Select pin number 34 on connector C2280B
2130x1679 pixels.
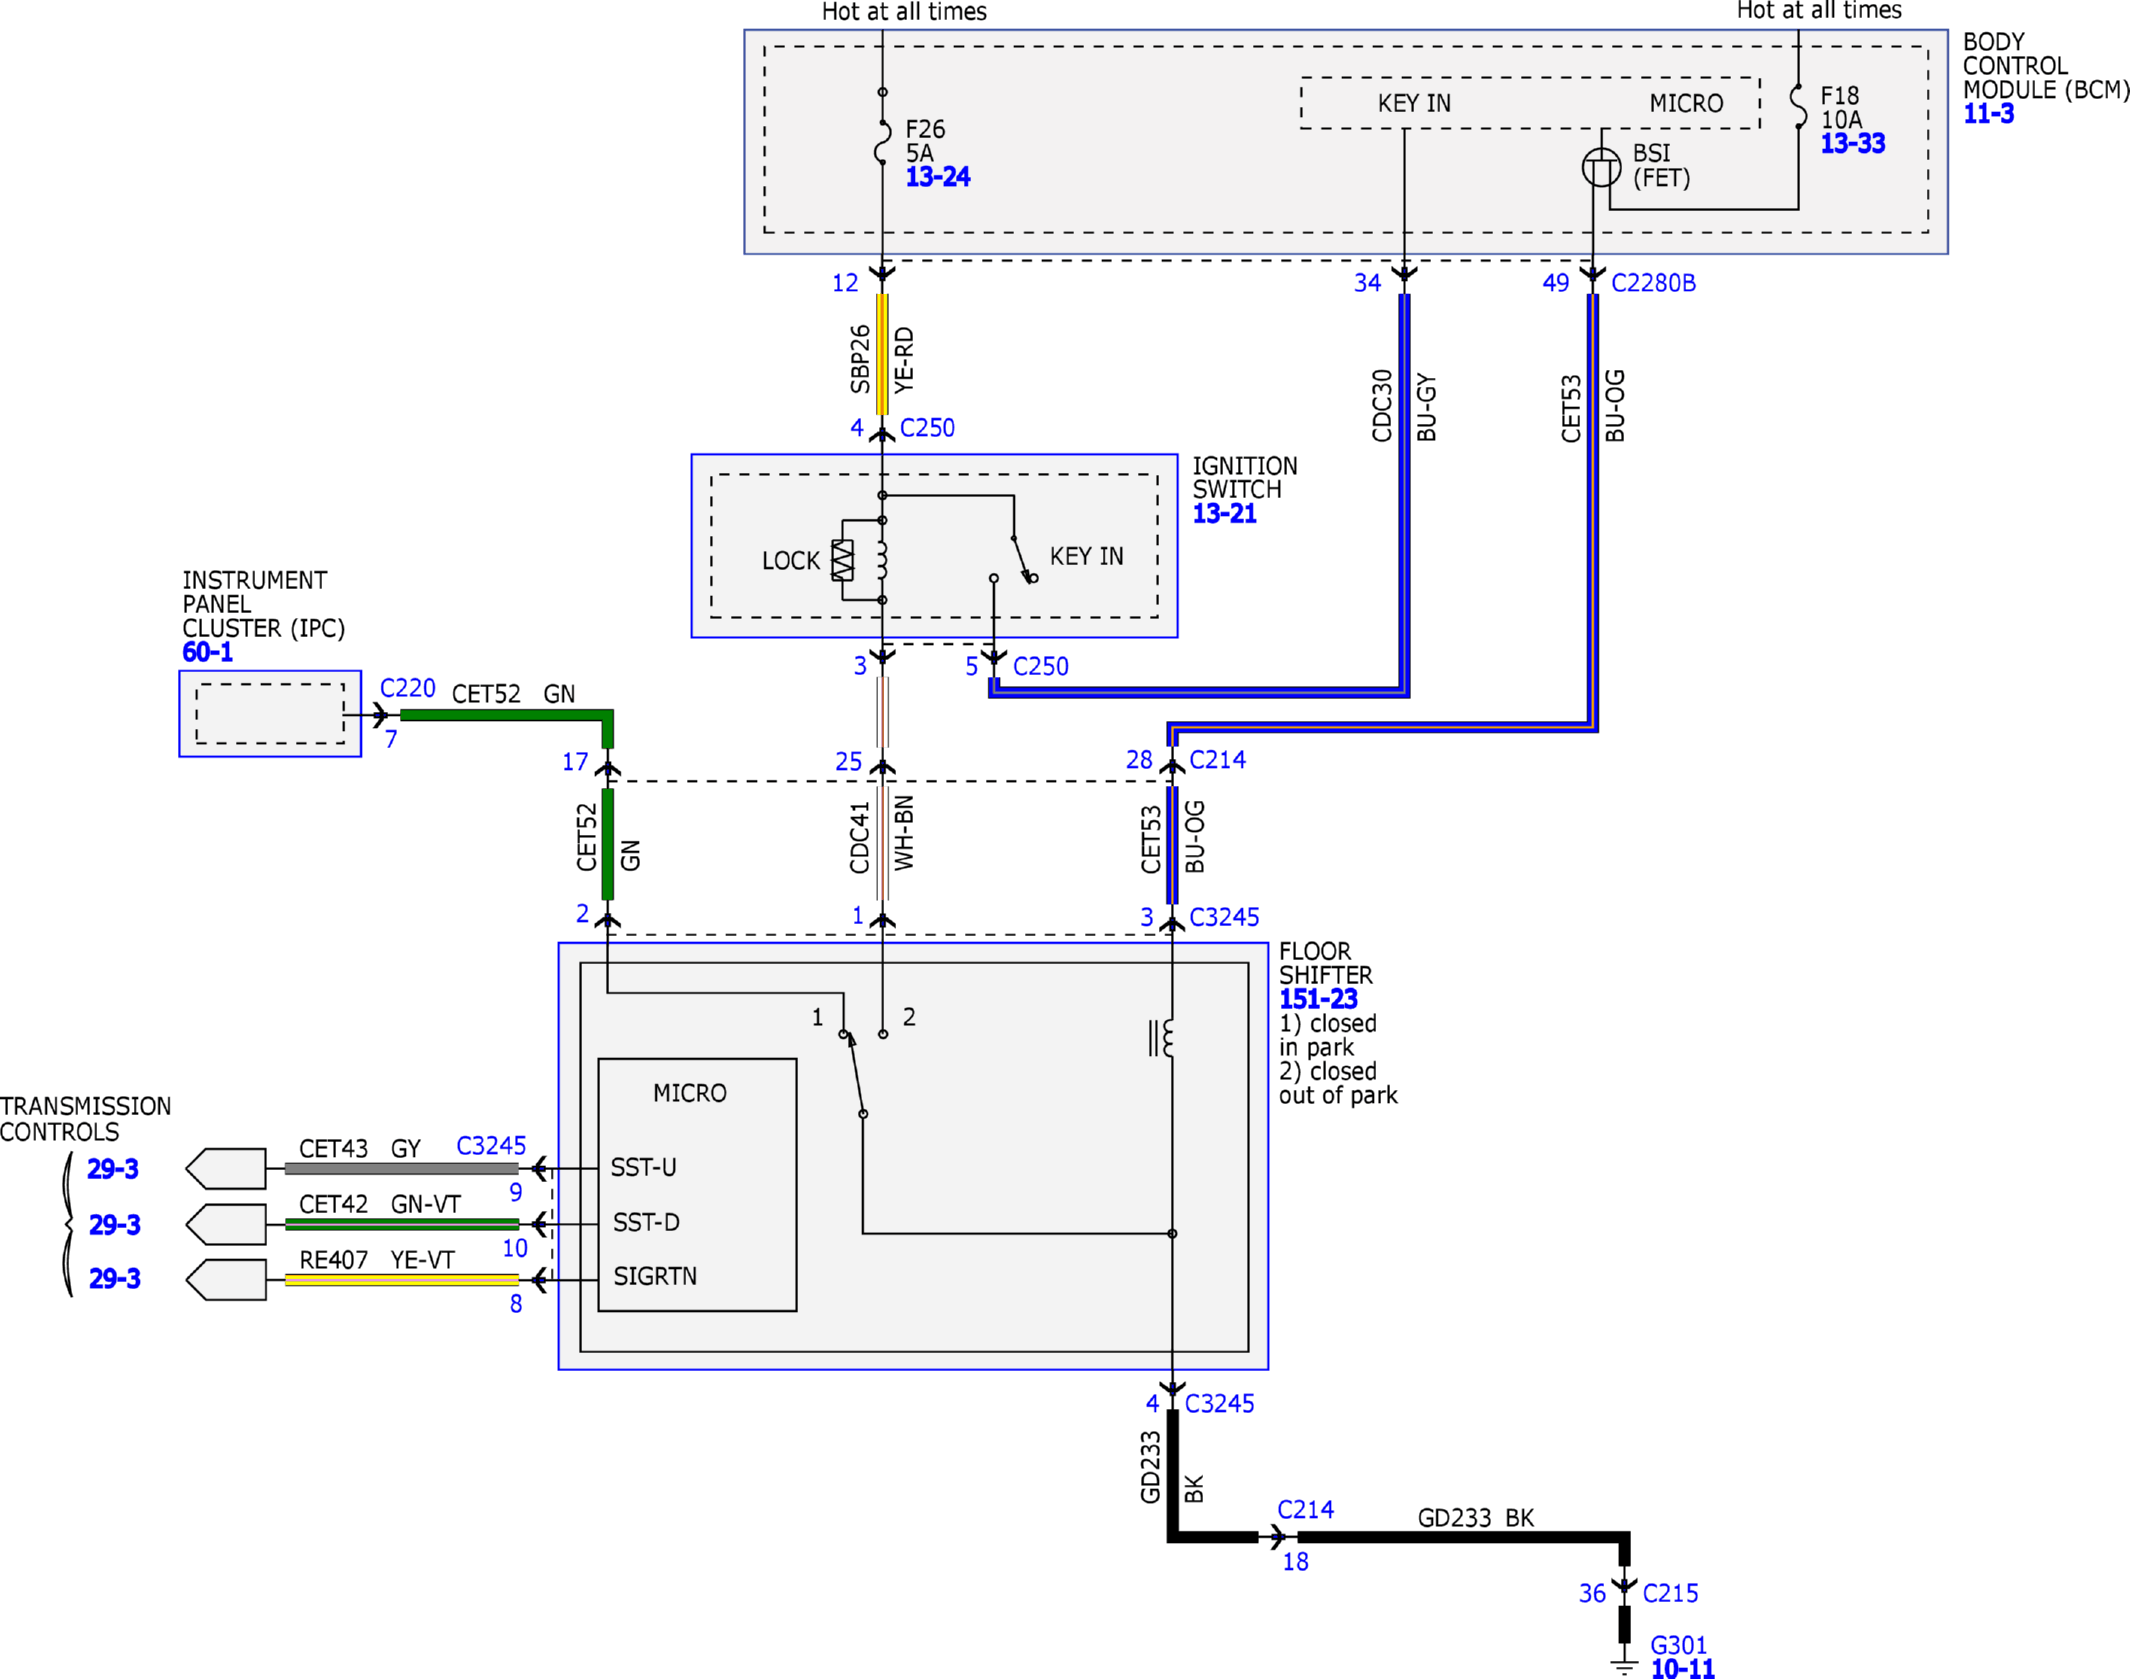[1367, 284]
